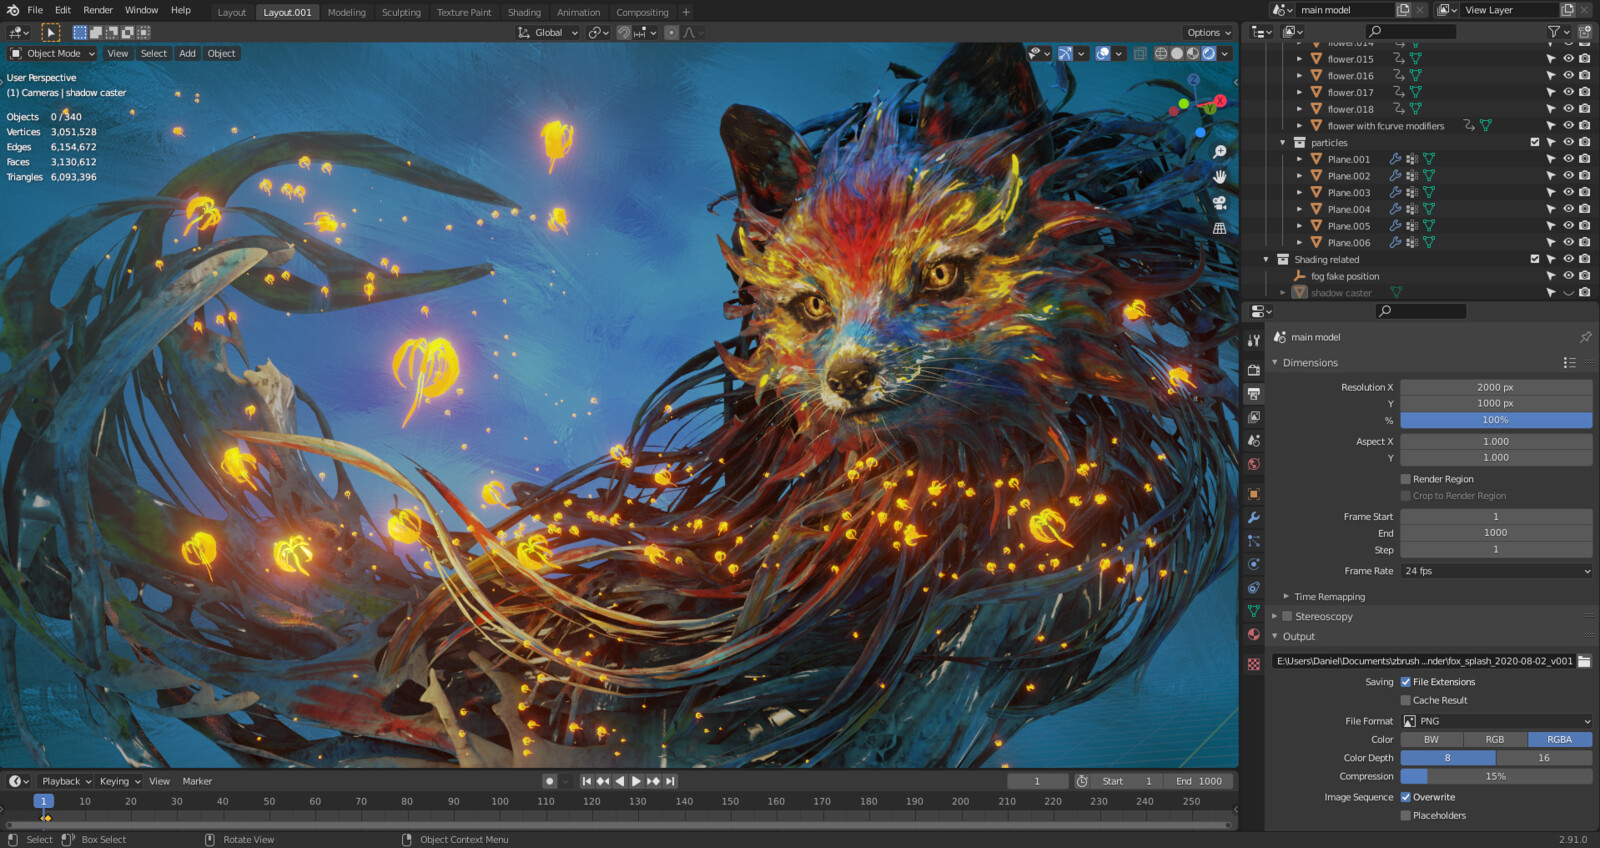Screen dimensions: 1600x848
Task: Select solid viewport shading
Action: tap(1177, 54)
